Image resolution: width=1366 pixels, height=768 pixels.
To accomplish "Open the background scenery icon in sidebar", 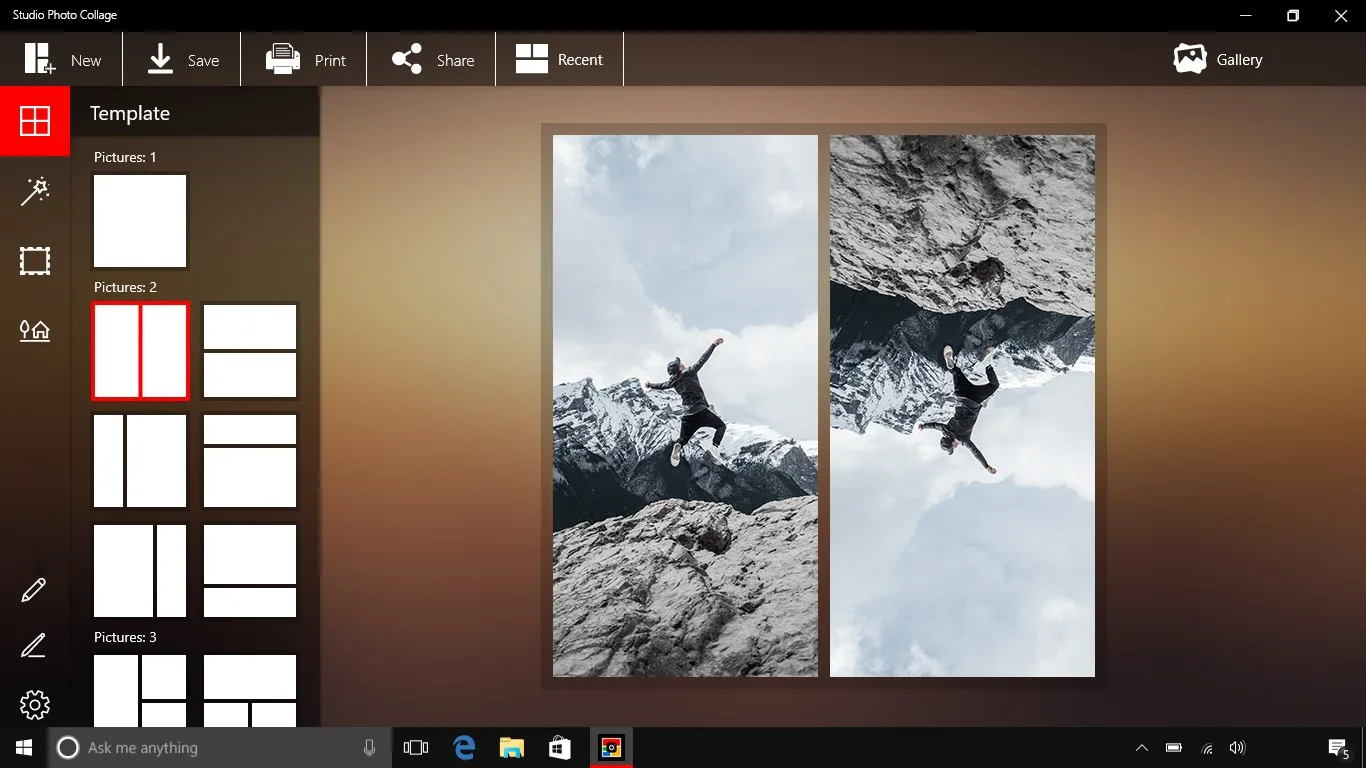I will coord(35,330).
